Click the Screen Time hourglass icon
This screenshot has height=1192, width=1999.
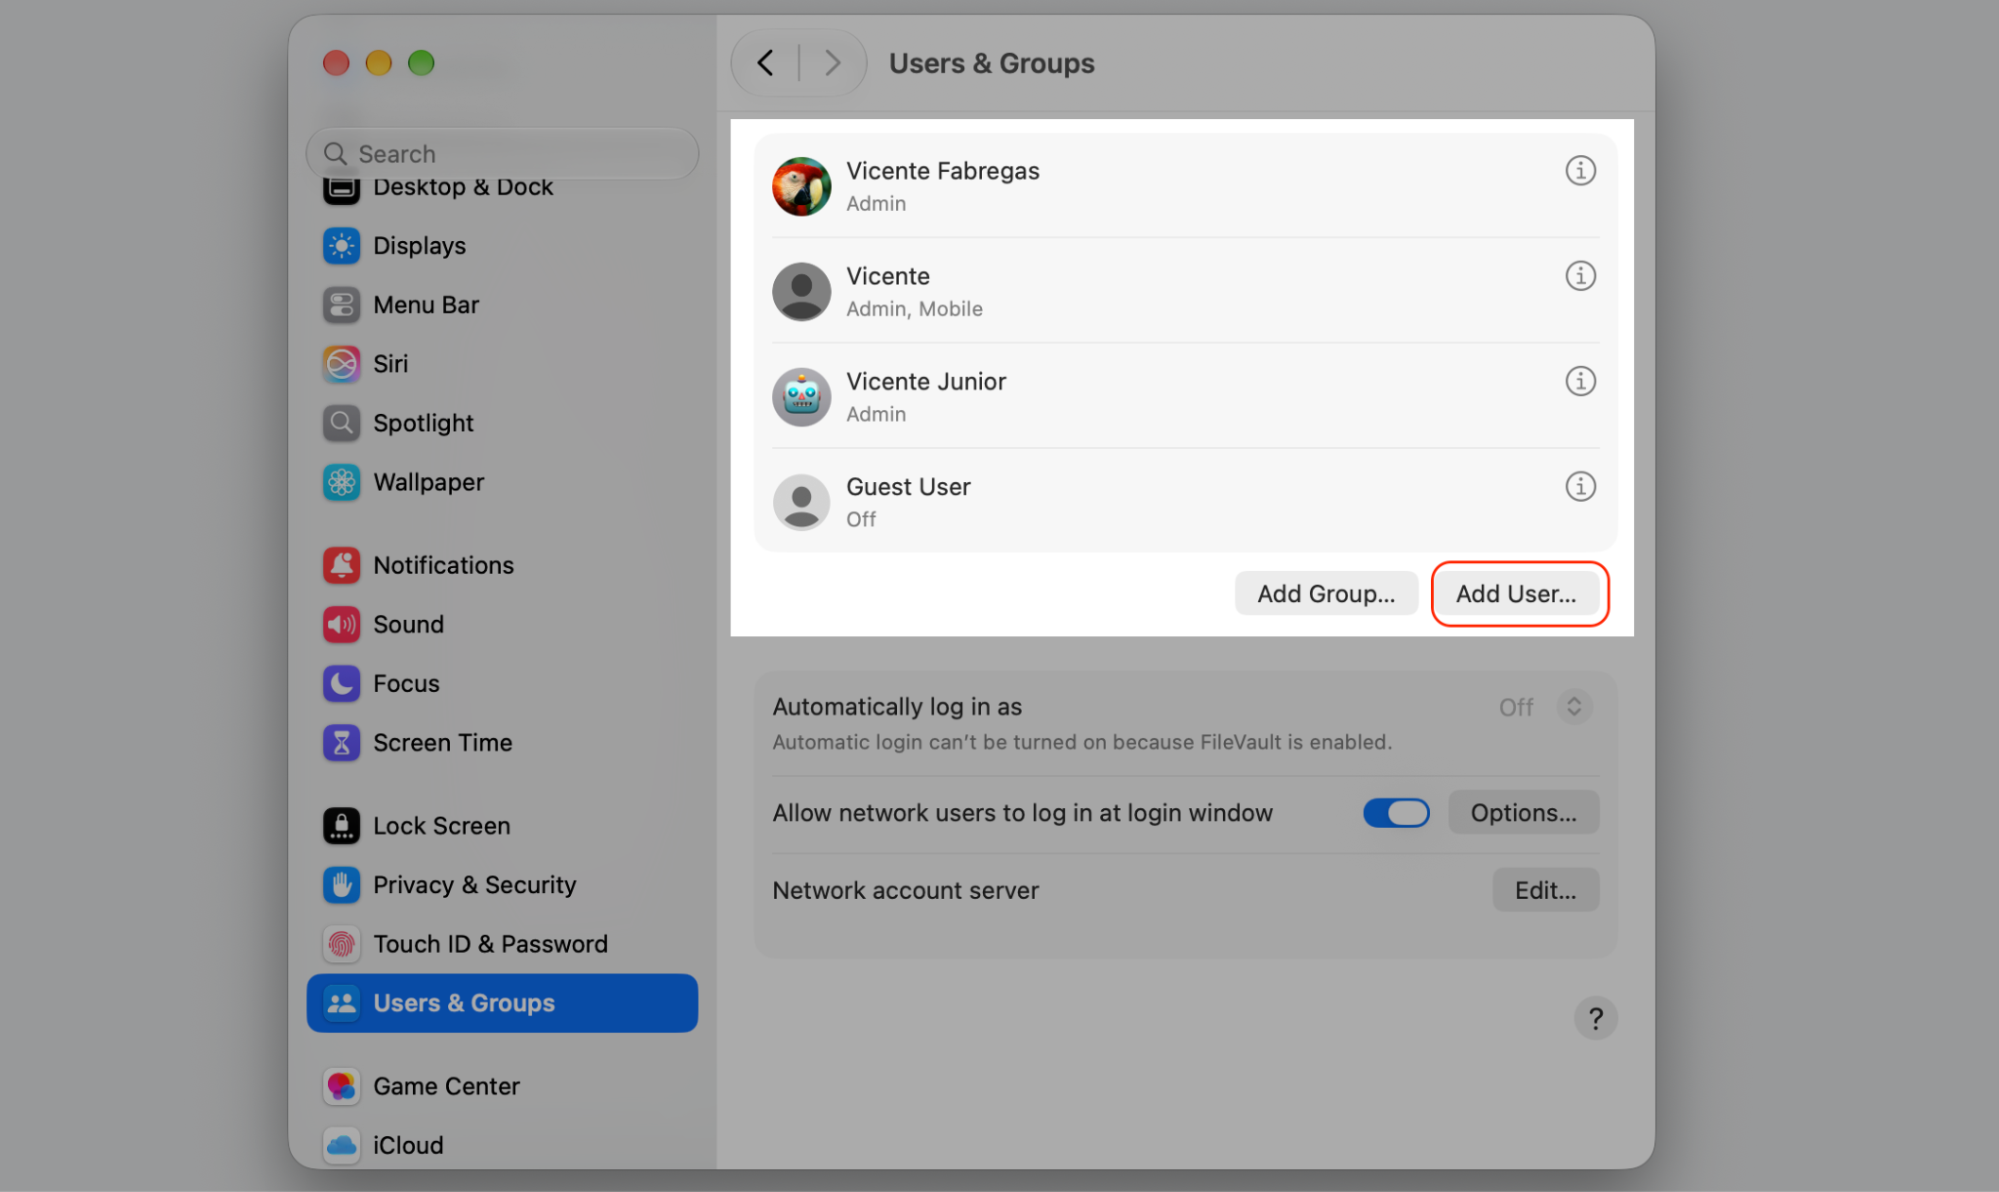(x=341, y=743)
